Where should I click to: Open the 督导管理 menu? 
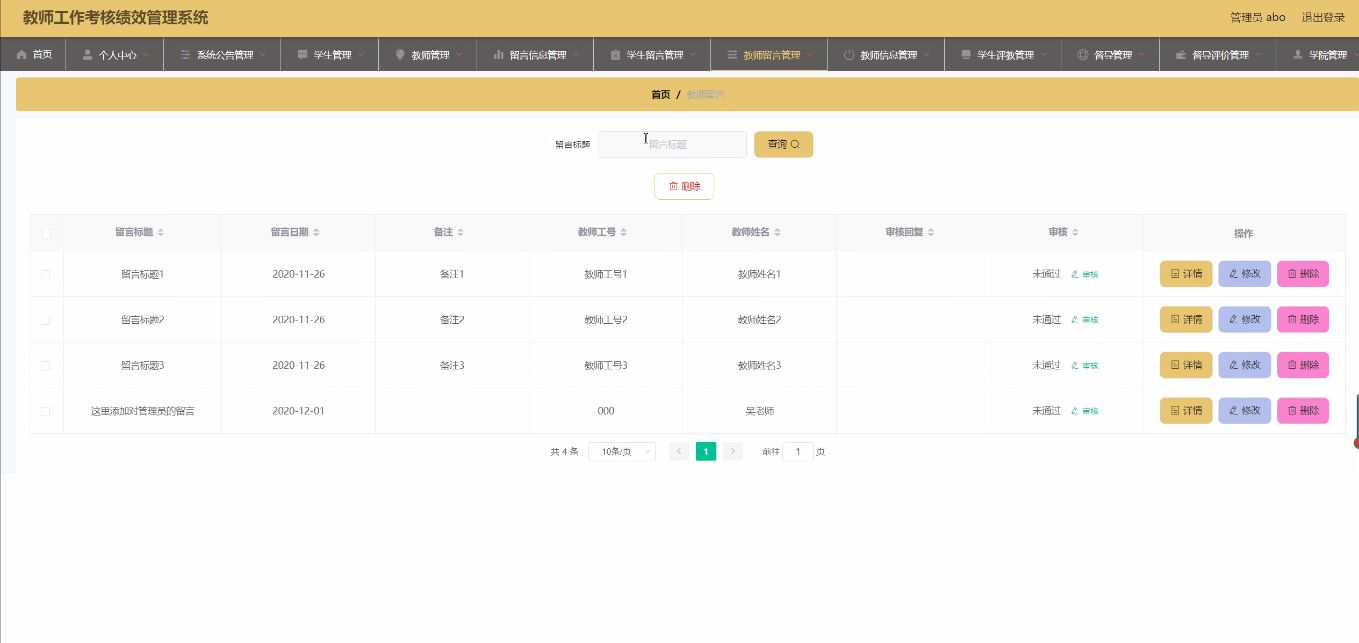pos(1110,55)
